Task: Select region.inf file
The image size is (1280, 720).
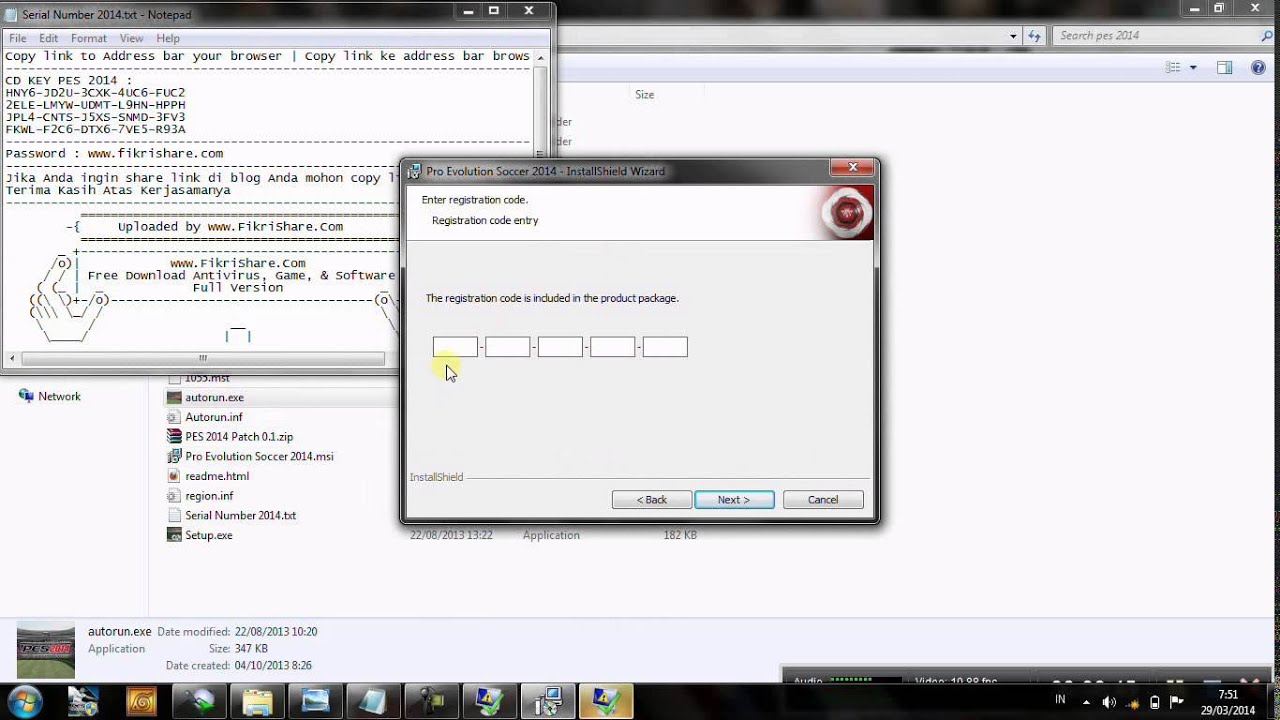Action: pos(209,496)
